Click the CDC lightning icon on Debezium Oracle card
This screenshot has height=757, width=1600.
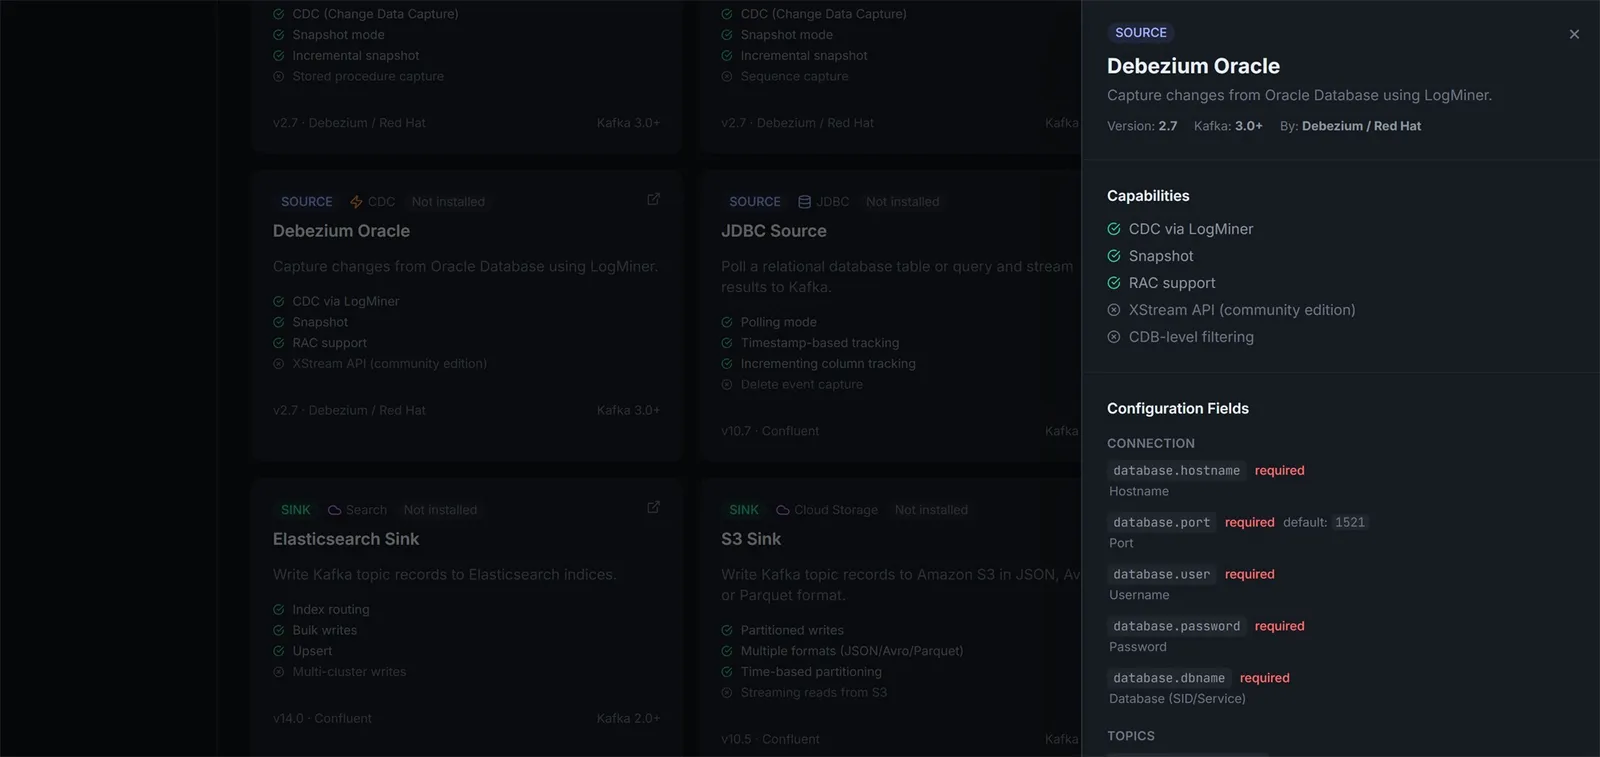pos(356,202)
